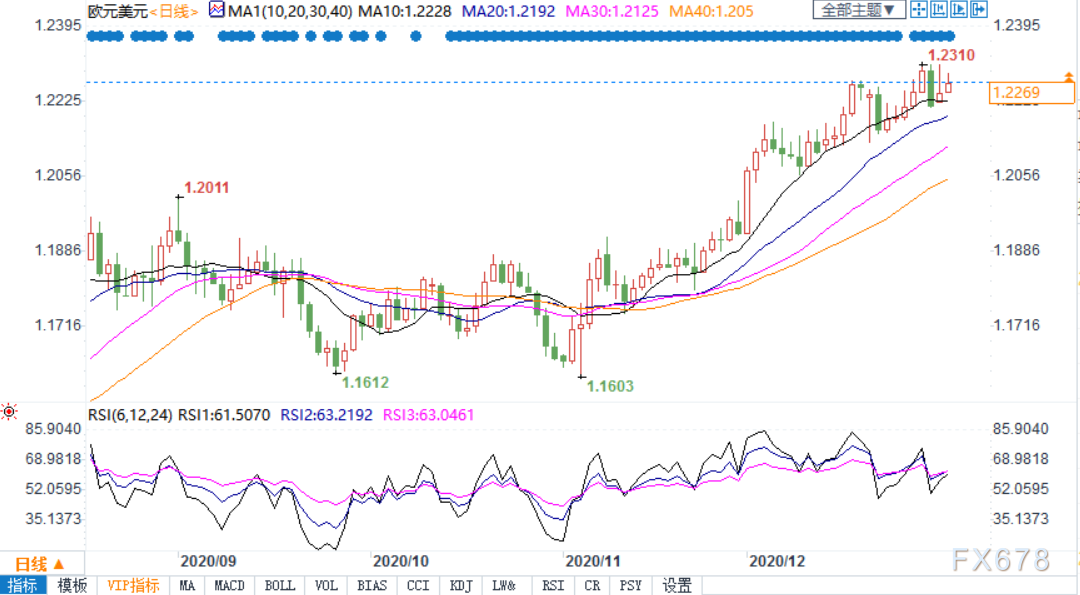Select the RSI indicator button
The width and height of the screenshot is (1080, 595).
552,585
